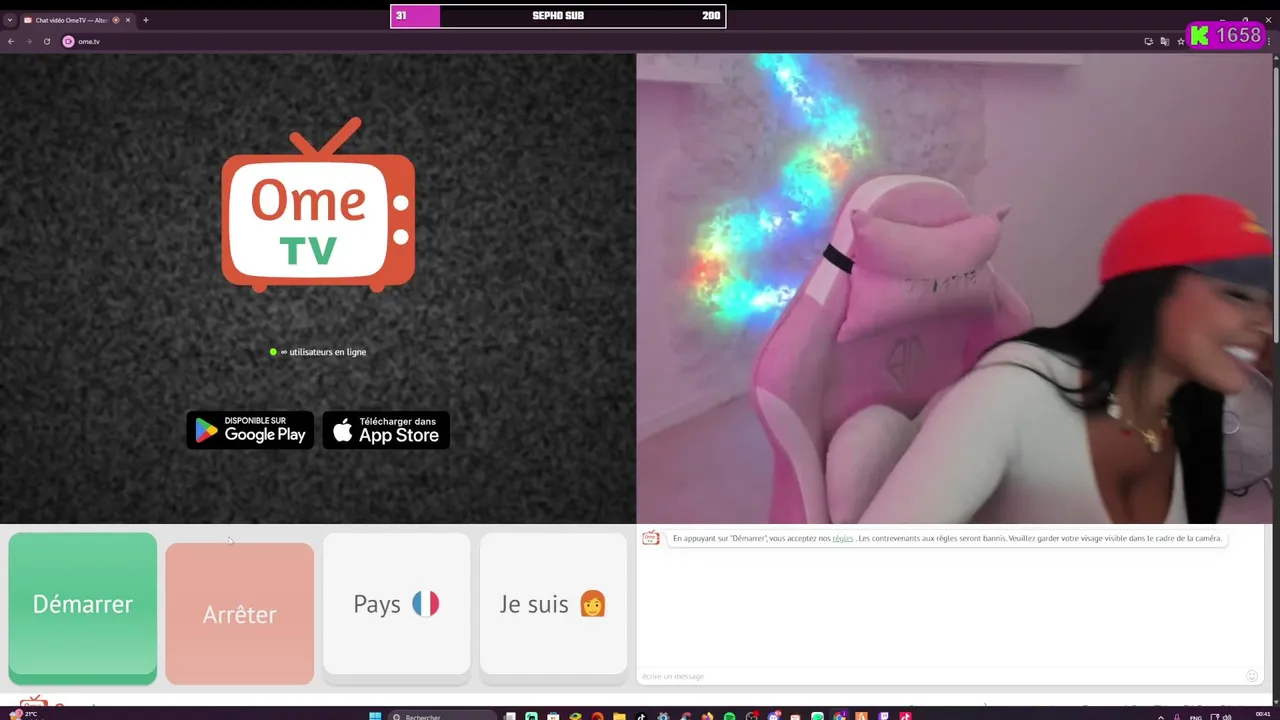Open Spotify from the taskbar

click(730, 716)
